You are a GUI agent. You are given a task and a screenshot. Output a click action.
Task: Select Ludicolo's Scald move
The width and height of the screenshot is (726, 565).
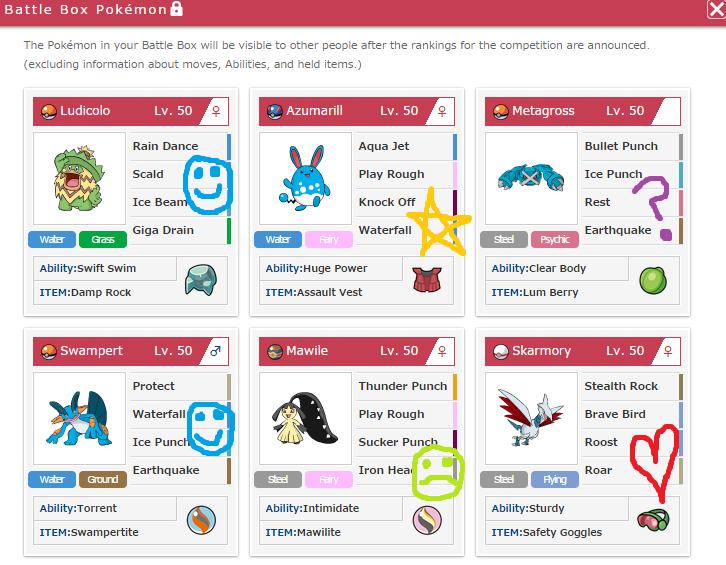click(x=180, y=174)
